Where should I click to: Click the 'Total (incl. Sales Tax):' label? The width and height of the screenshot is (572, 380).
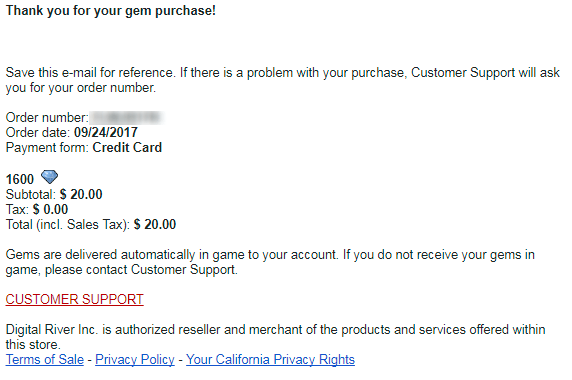tap(68, 224)
